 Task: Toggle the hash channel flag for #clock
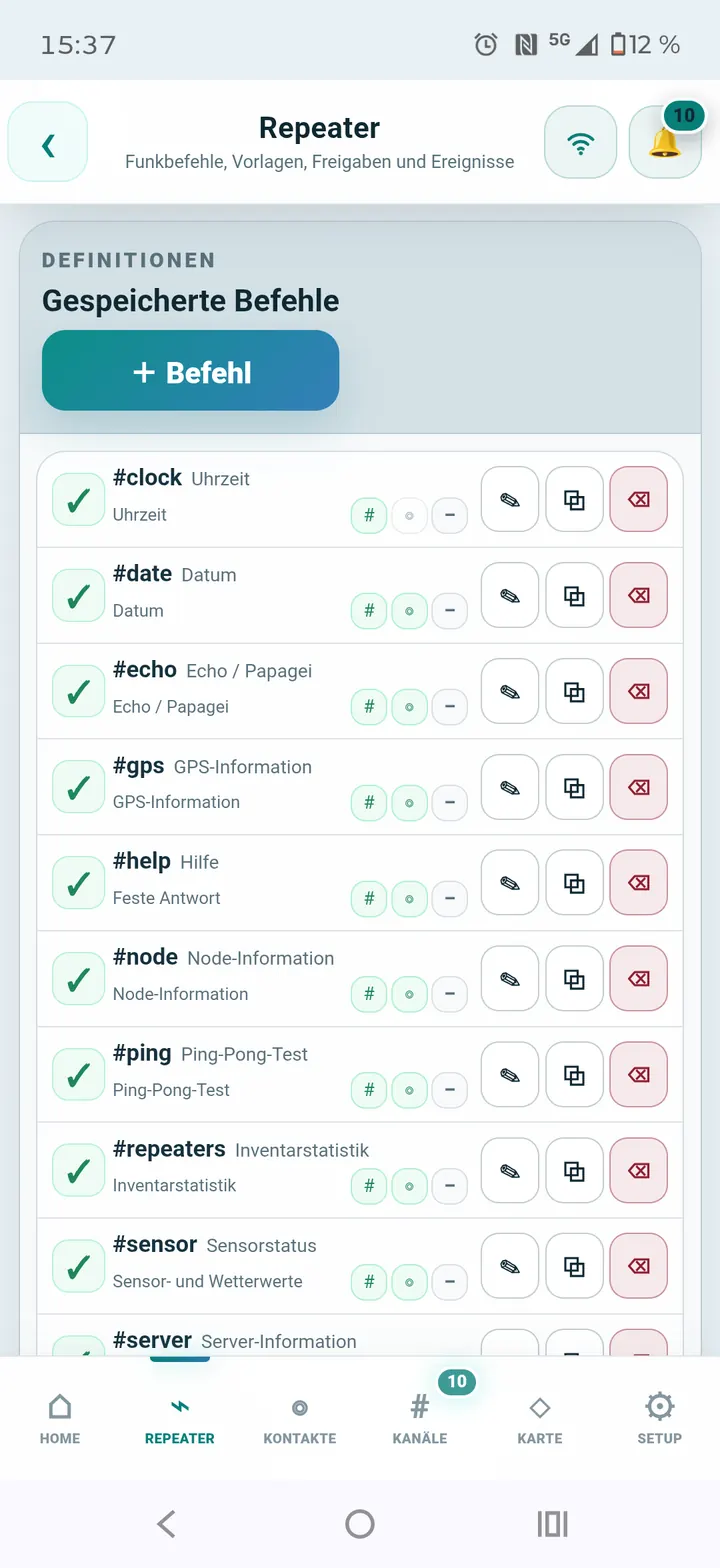369,516
